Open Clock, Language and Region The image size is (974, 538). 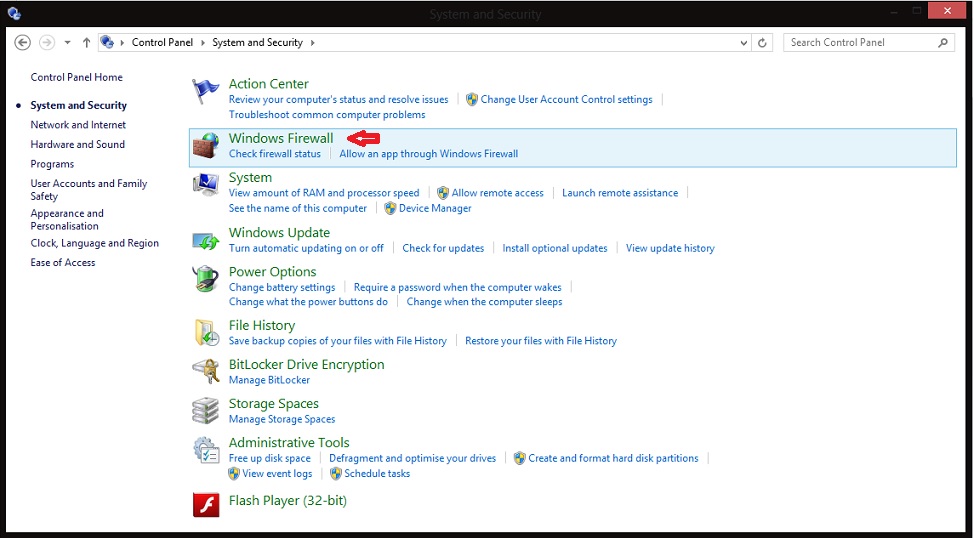[x=94, y=243]
